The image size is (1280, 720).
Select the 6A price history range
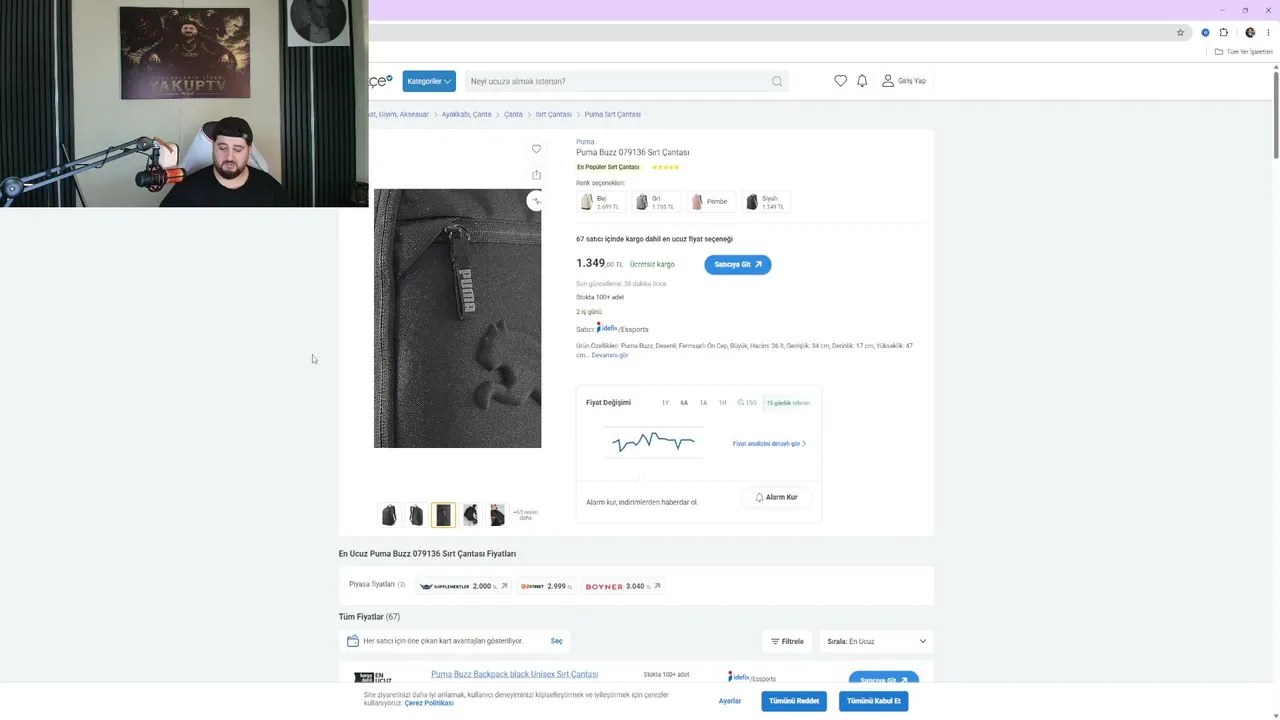(x=684, y=403)
